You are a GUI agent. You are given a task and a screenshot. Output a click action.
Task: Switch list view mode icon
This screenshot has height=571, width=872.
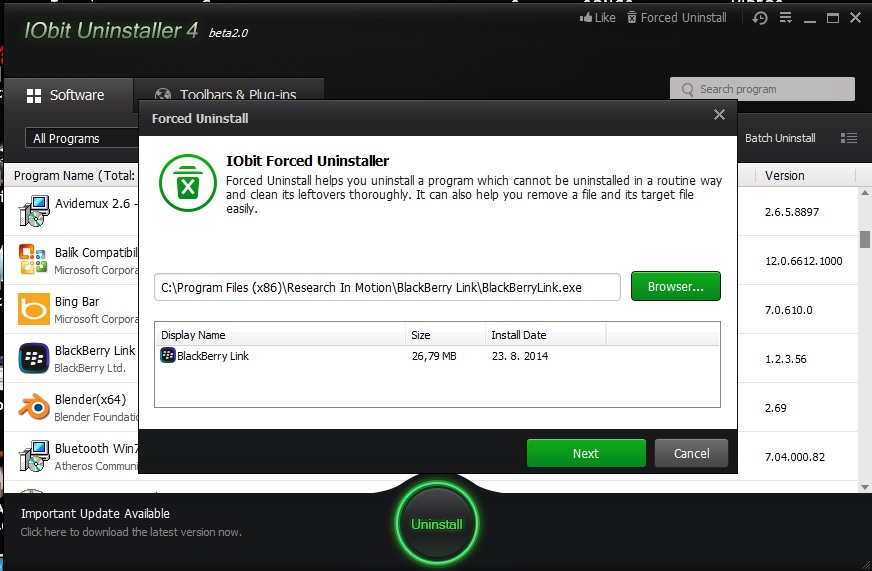coord(849,138)
